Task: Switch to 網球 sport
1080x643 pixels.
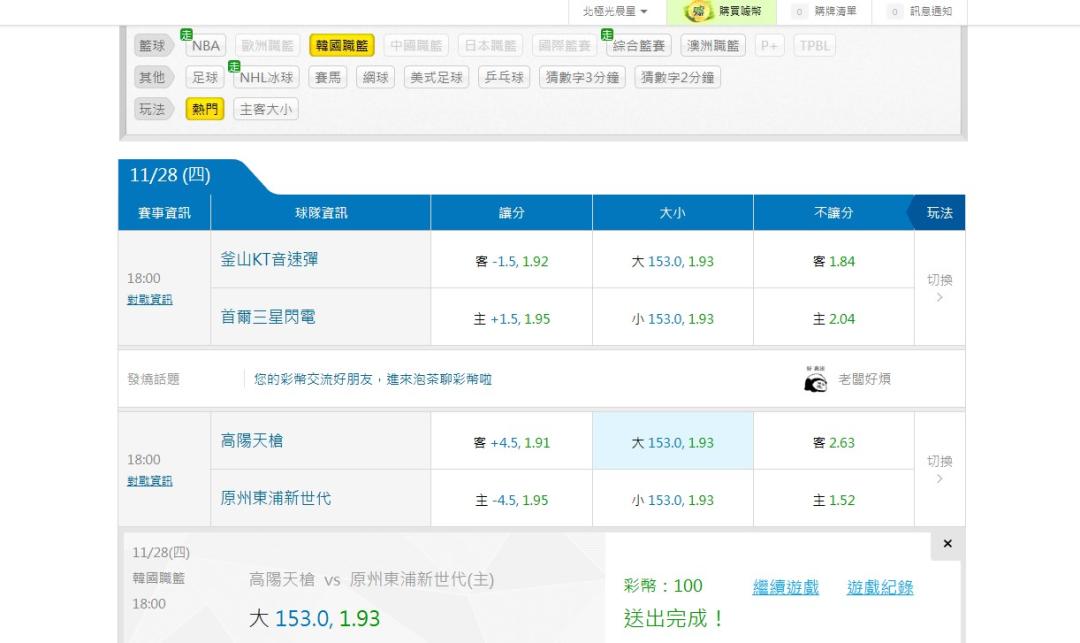Action: [x=375, y=77]
